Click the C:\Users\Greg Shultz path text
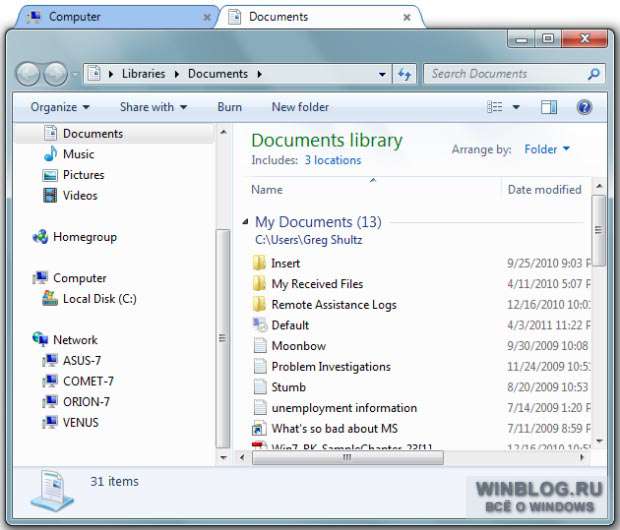This screenshot has width=620, height=530. (308, 240)
